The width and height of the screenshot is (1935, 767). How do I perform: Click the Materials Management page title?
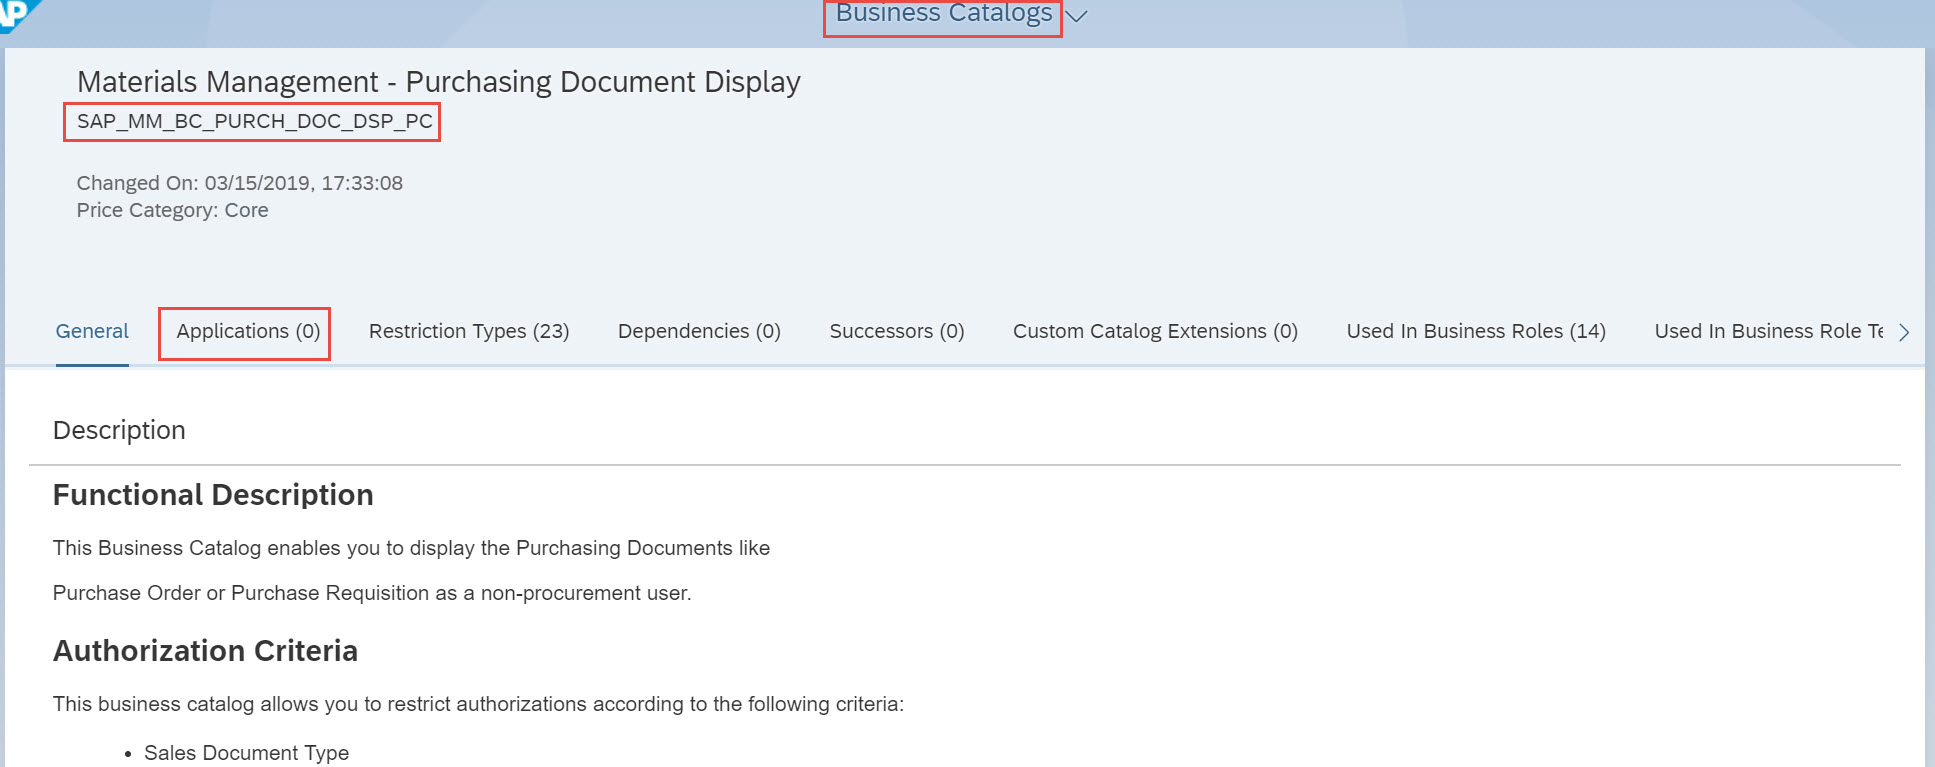tap(439, 82)
